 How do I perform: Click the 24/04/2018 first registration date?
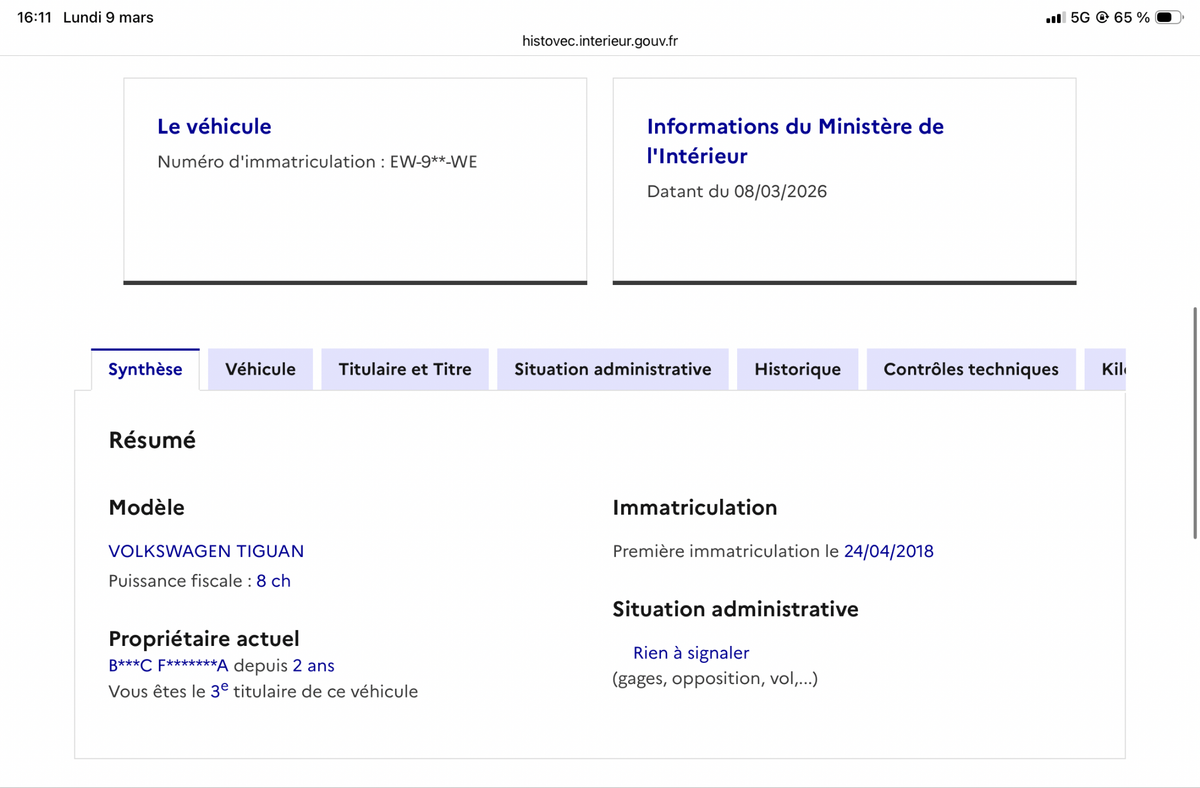(889, 551)
